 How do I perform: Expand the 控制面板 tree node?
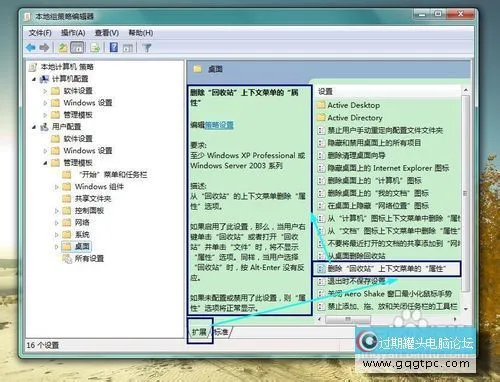click(x=56, y=211)
